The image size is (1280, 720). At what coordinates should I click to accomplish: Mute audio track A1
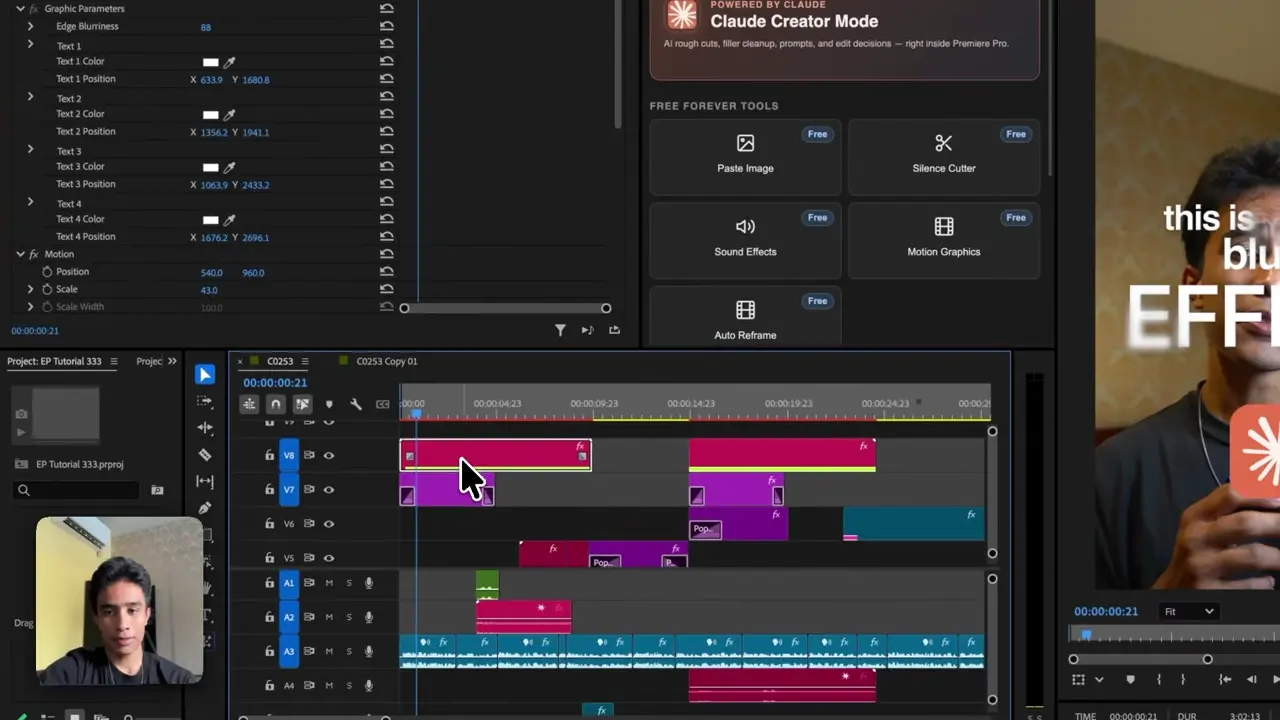tap(329, 583)
